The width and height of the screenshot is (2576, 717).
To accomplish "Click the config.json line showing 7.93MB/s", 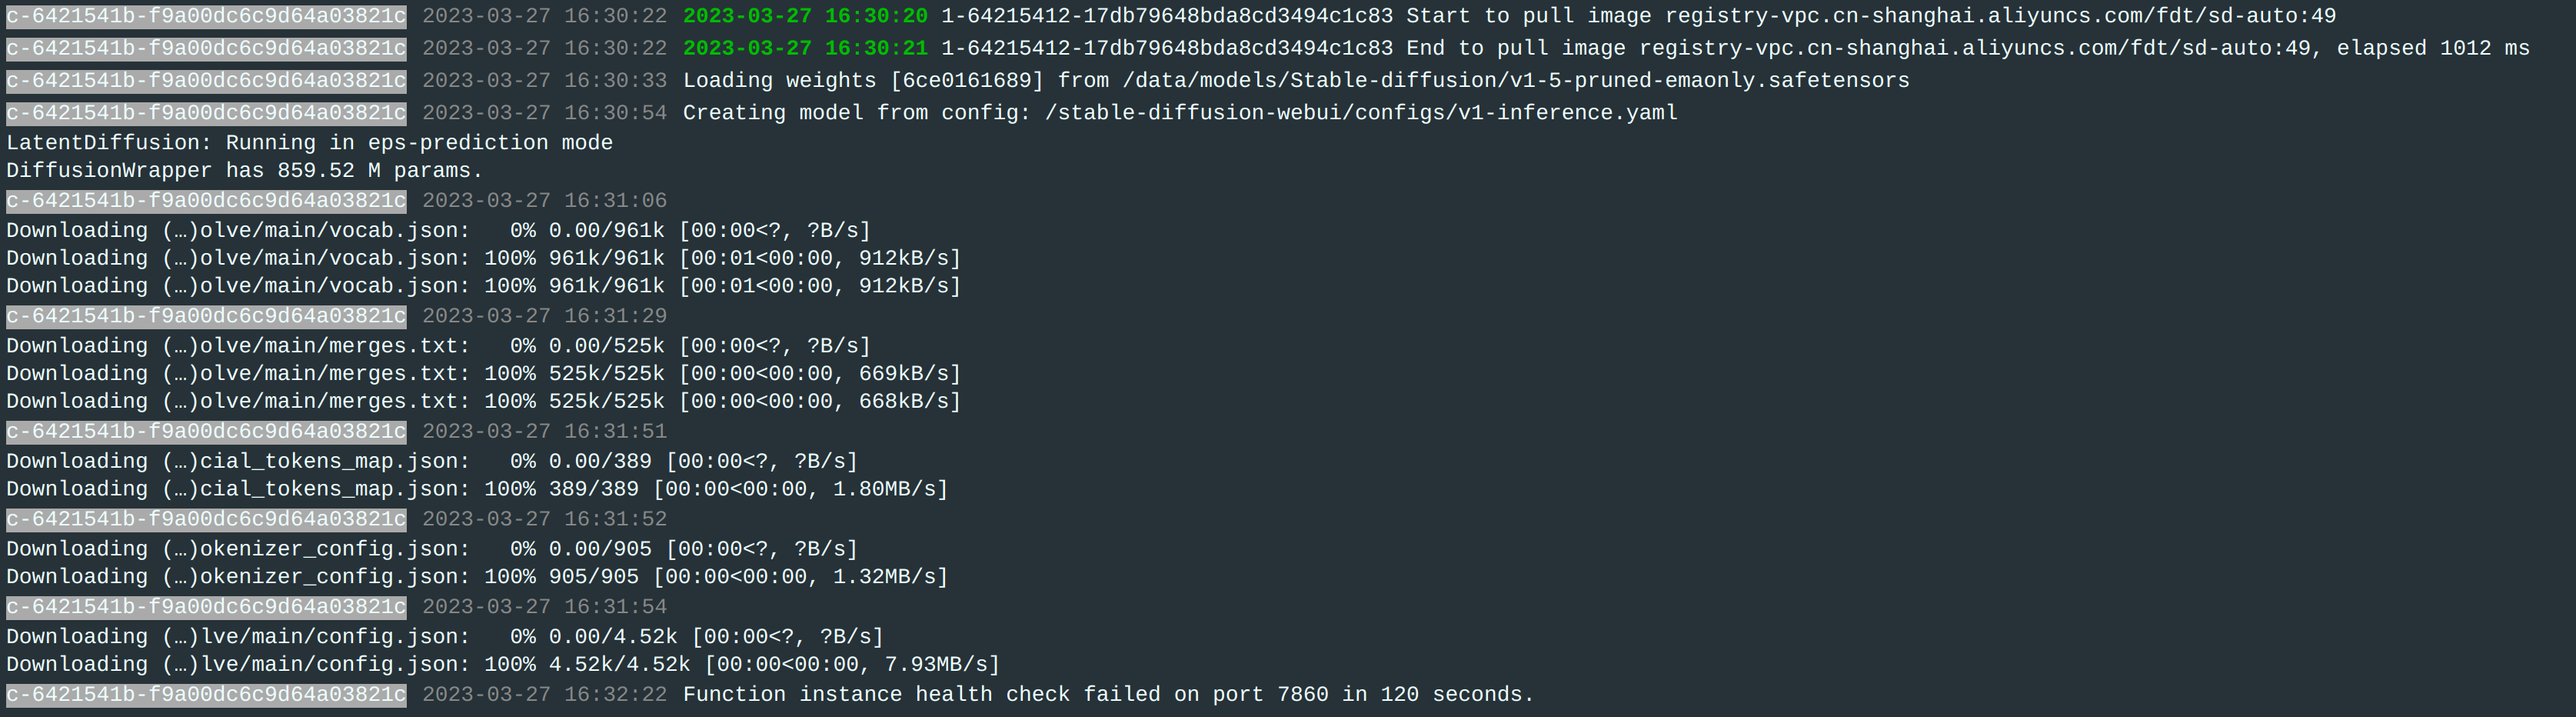I will 503,664.
